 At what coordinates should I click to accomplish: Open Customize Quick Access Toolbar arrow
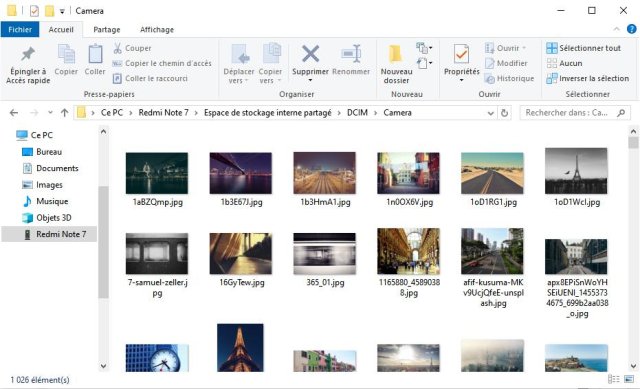pyautogui.click(x=62, y=11)
